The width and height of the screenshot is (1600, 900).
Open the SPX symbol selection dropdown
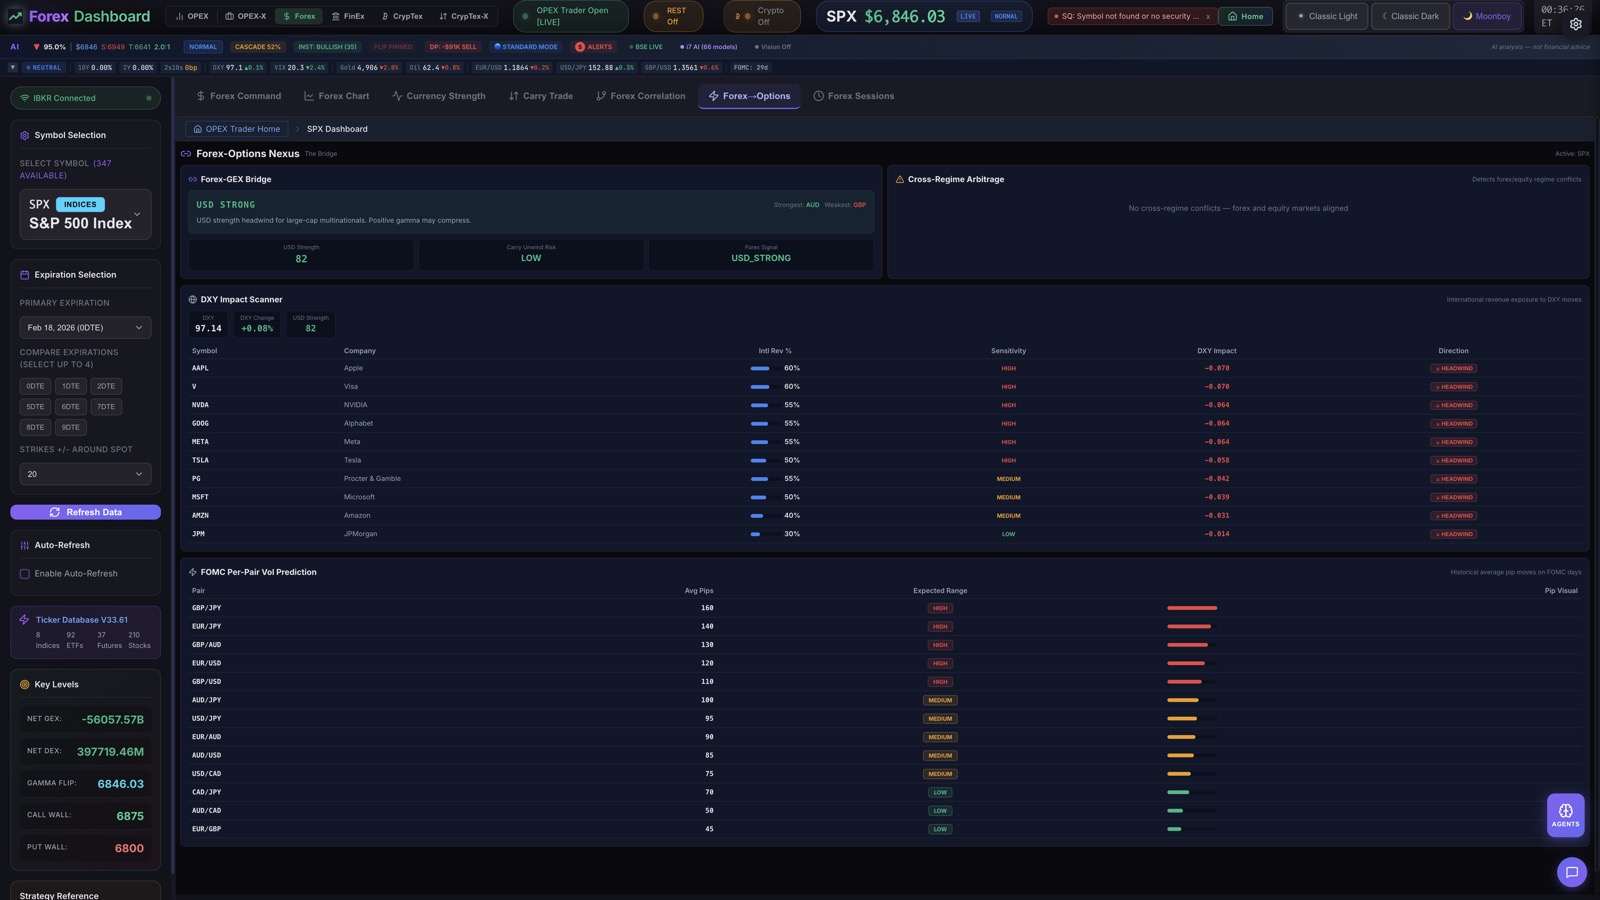(85, 215)
